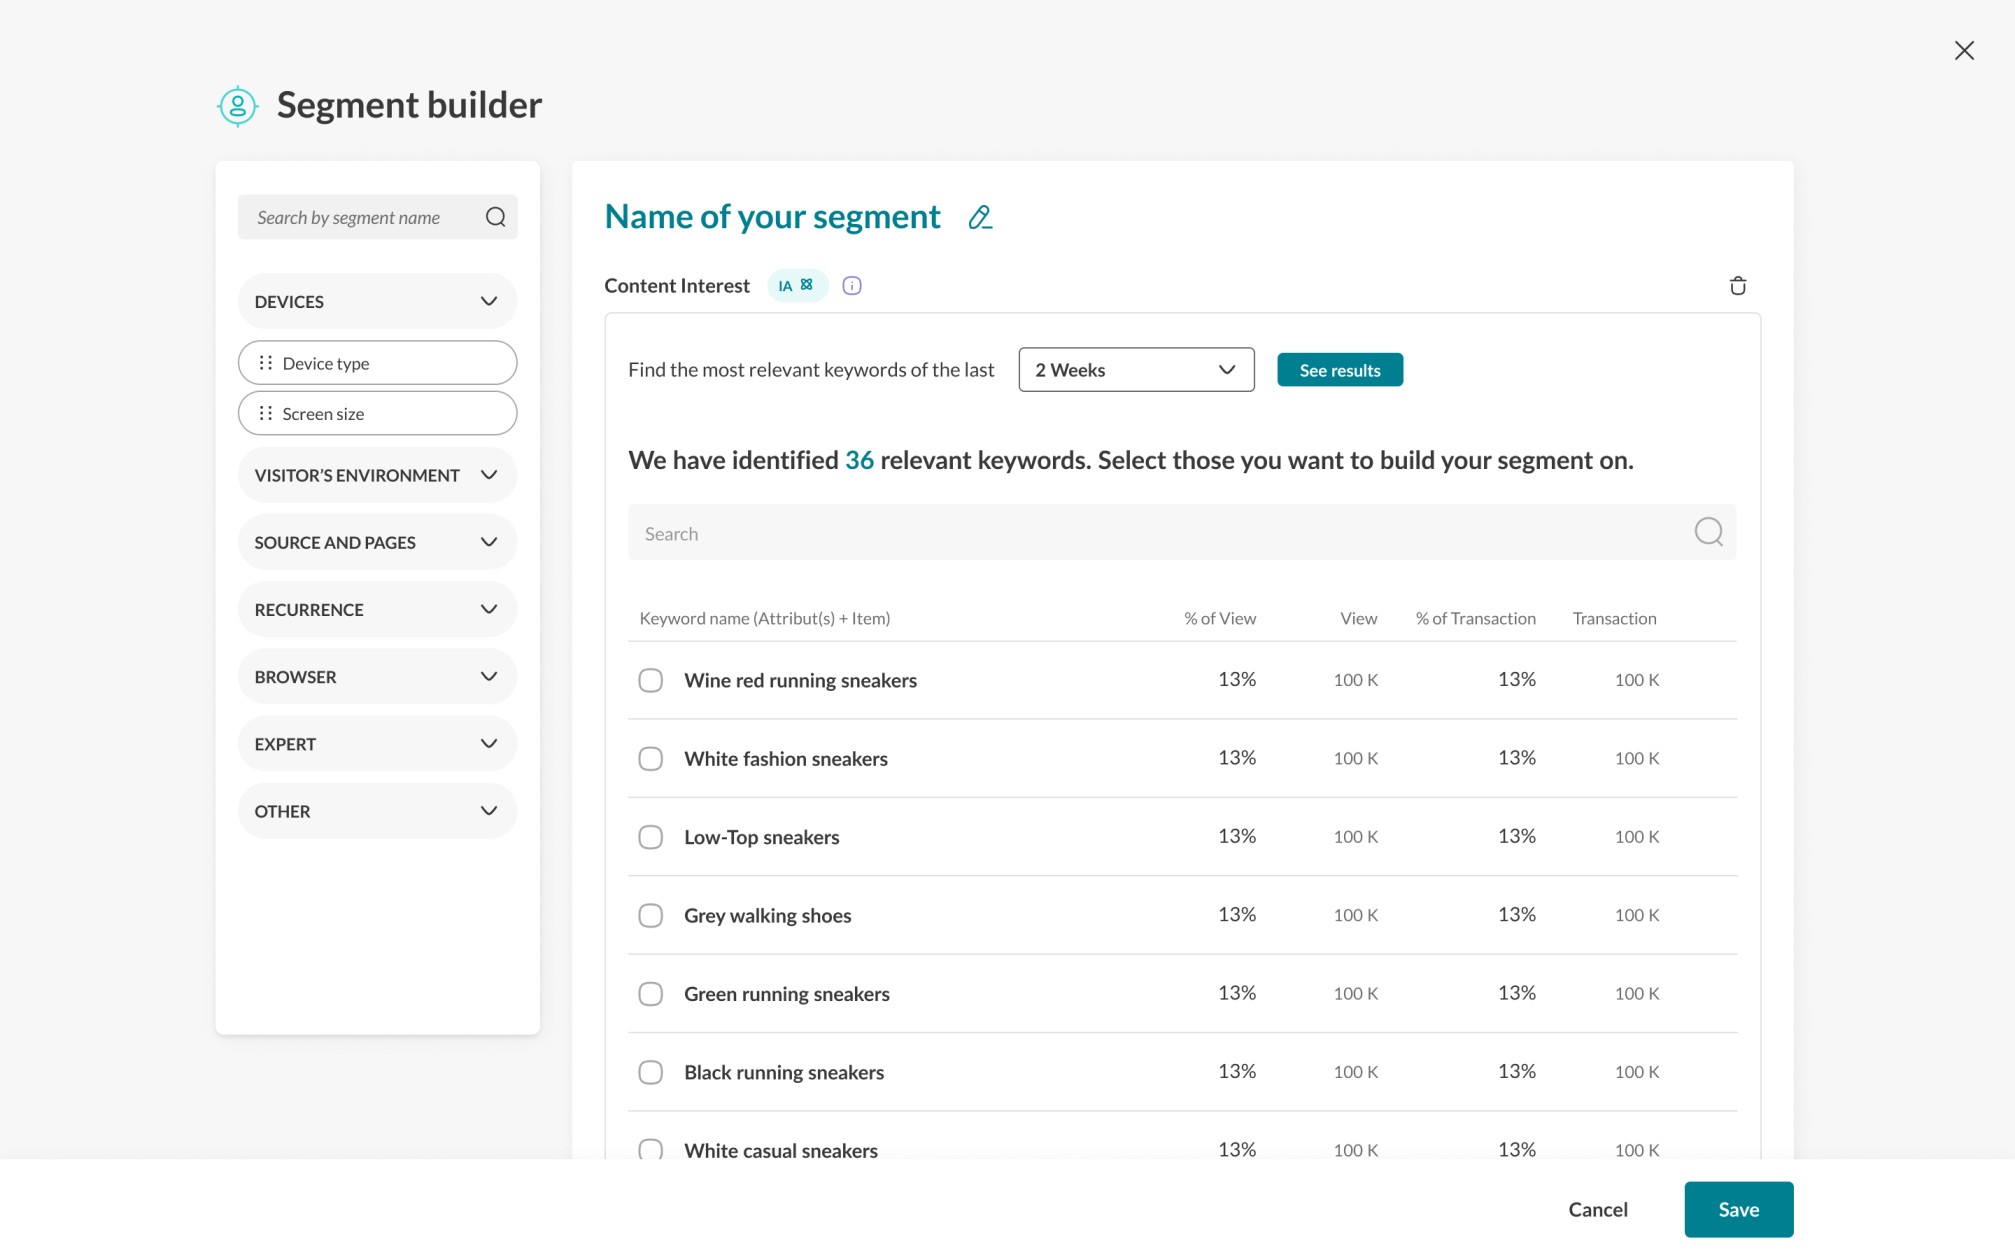This screenshot has width=2015, height=1260.
Task: Select the Grey walking shoes checkbox
Action: coord(651,915)
